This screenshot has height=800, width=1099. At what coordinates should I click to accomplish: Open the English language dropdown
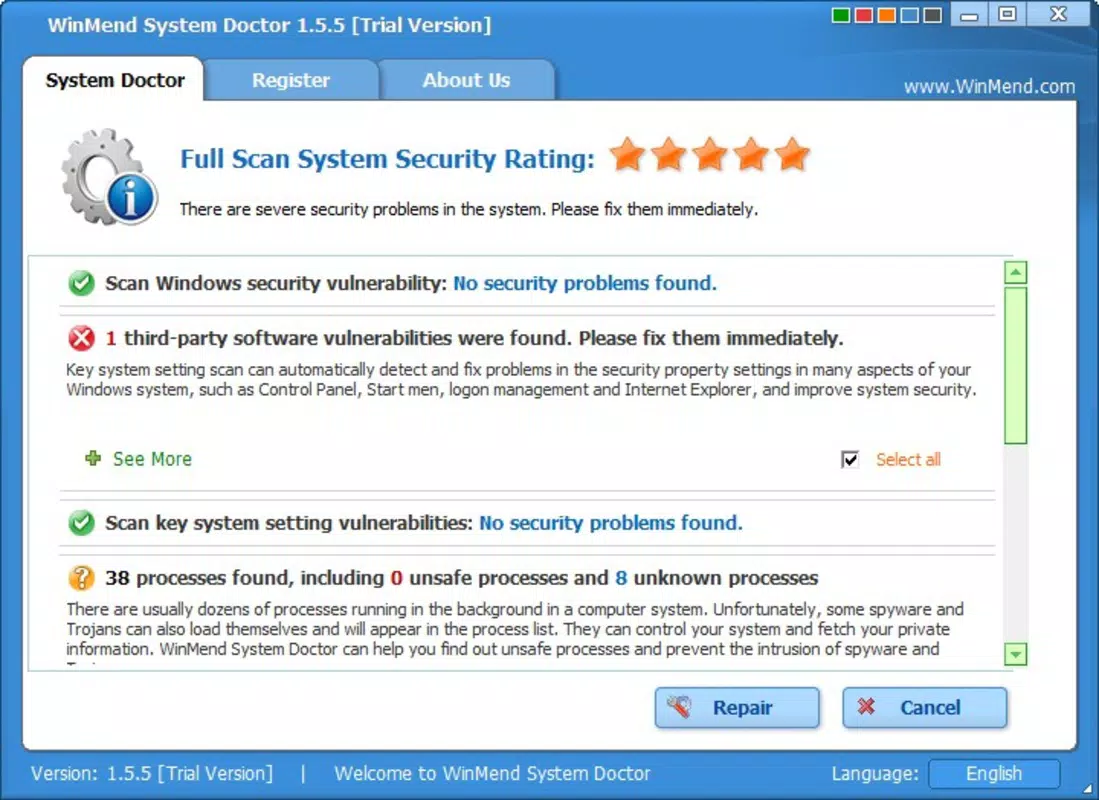(x=994, y=773)
